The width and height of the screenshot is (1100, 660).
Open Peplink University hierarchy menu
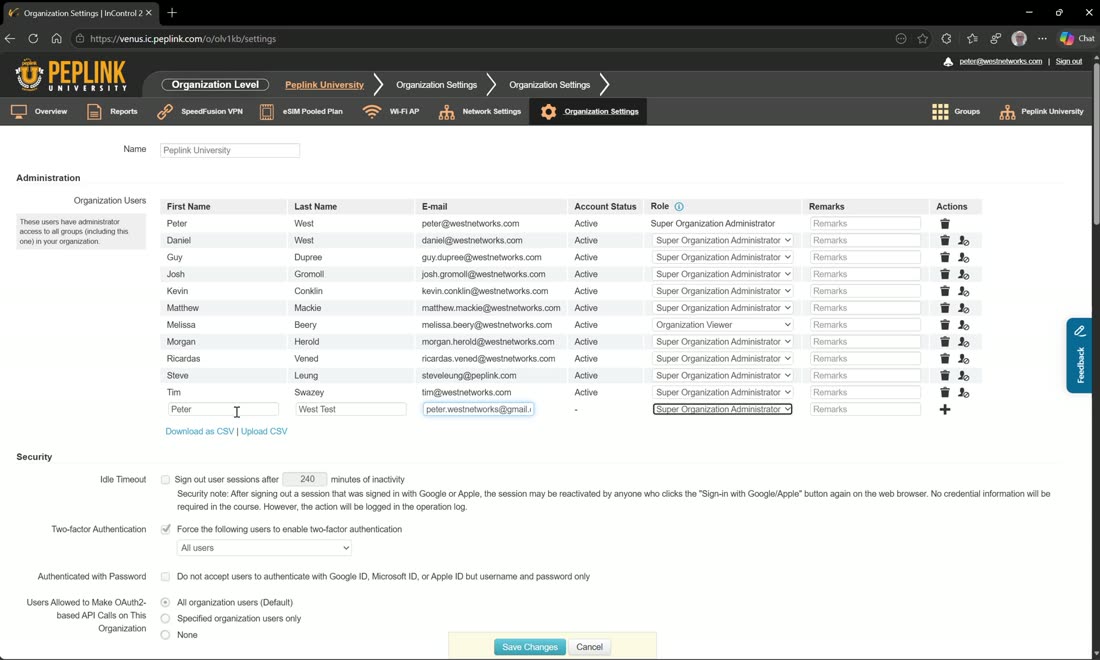point(1042,112)
